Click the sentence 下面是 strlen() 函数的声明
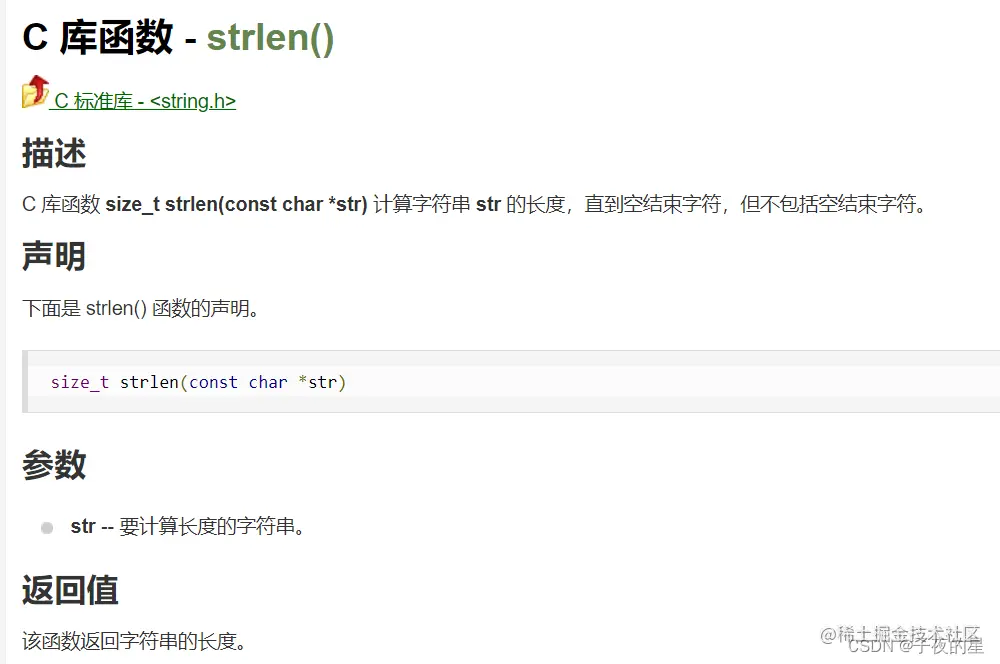The width and height of the screenshot is (1000, 664). 140,309
